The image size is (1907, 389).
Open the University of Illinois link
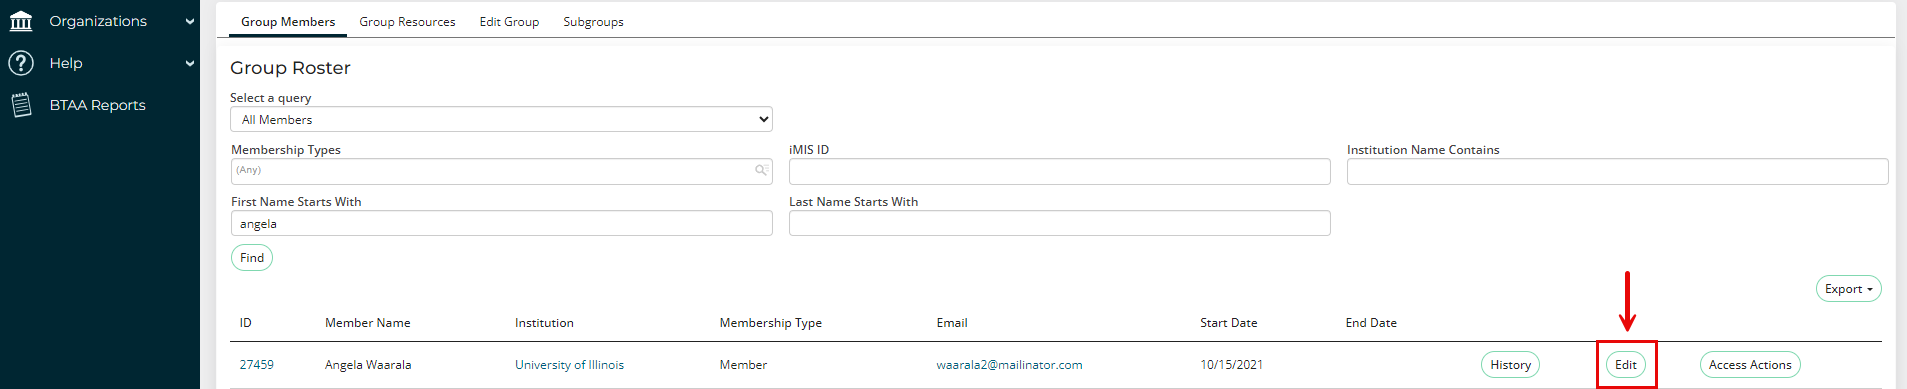(569, 365)
